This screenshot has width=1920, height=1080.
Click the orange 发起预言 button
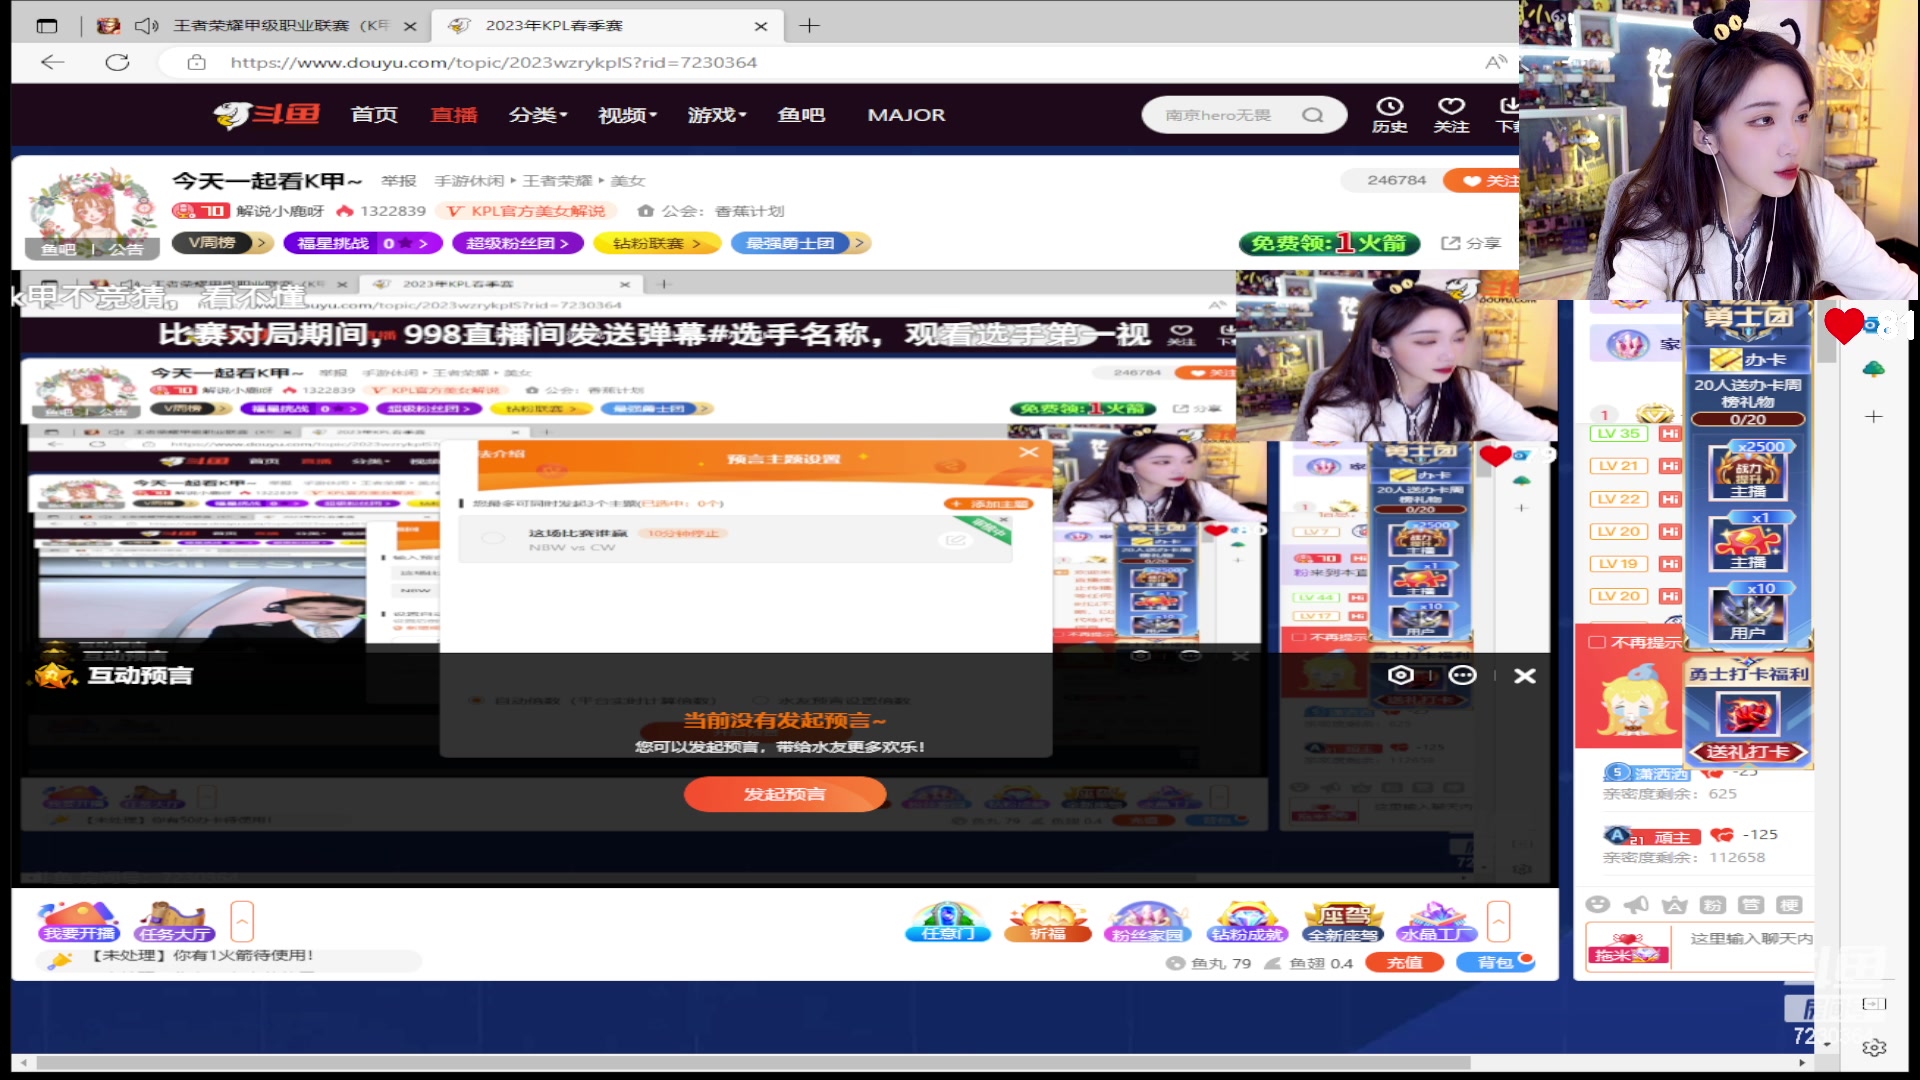click(785, 794)
